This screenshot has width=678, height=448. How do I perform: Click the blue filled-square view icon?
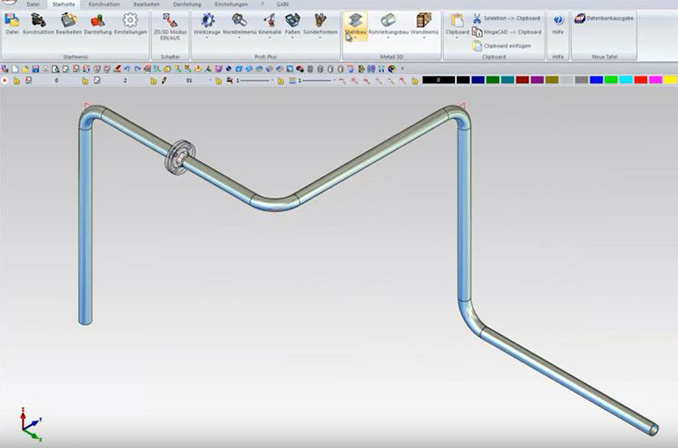point(289,69)
